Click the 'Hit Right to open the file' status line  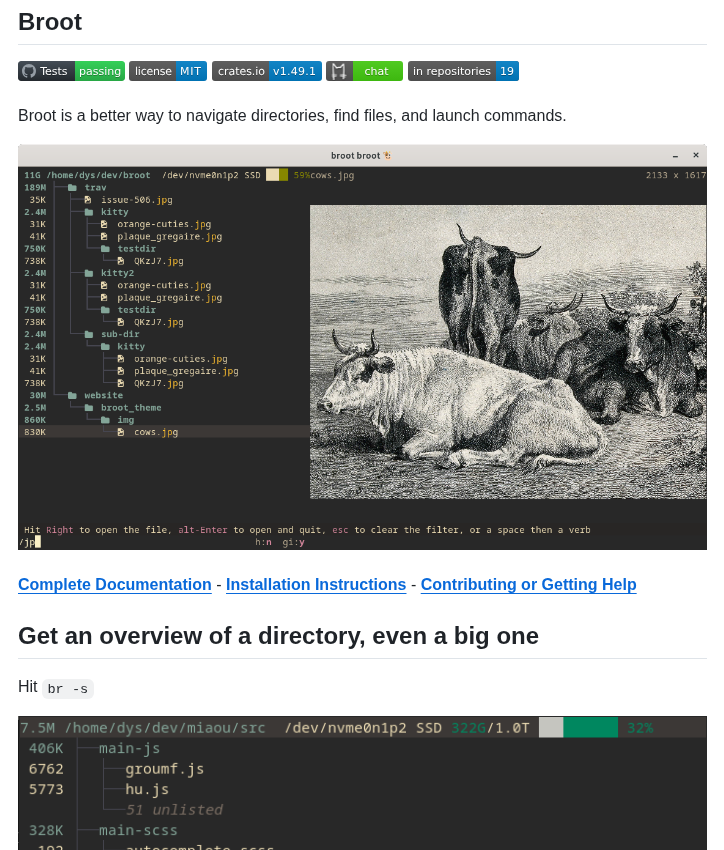(307, 530)
